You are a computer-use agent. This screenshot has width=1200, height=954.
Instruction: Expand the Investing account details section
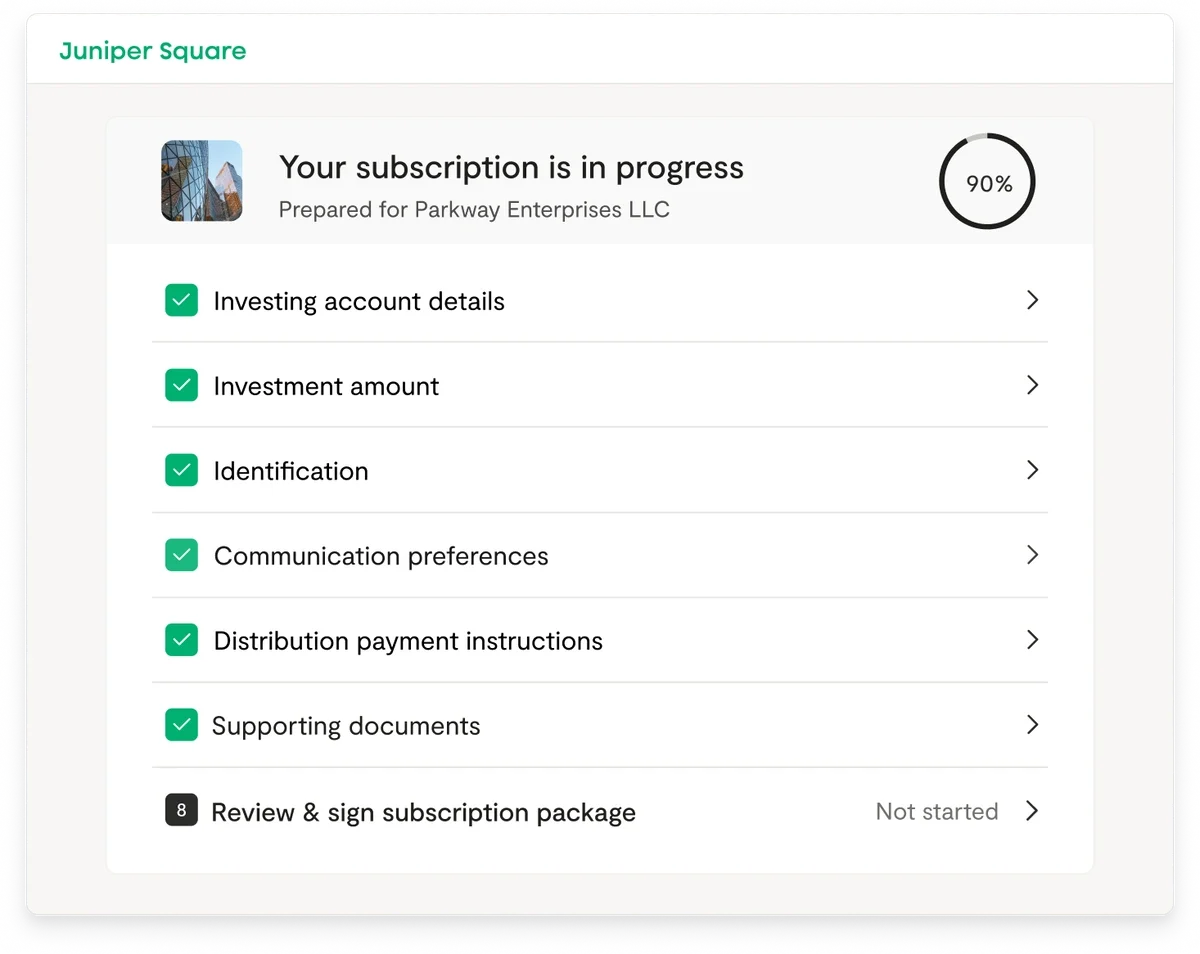tap(1032, 300)
